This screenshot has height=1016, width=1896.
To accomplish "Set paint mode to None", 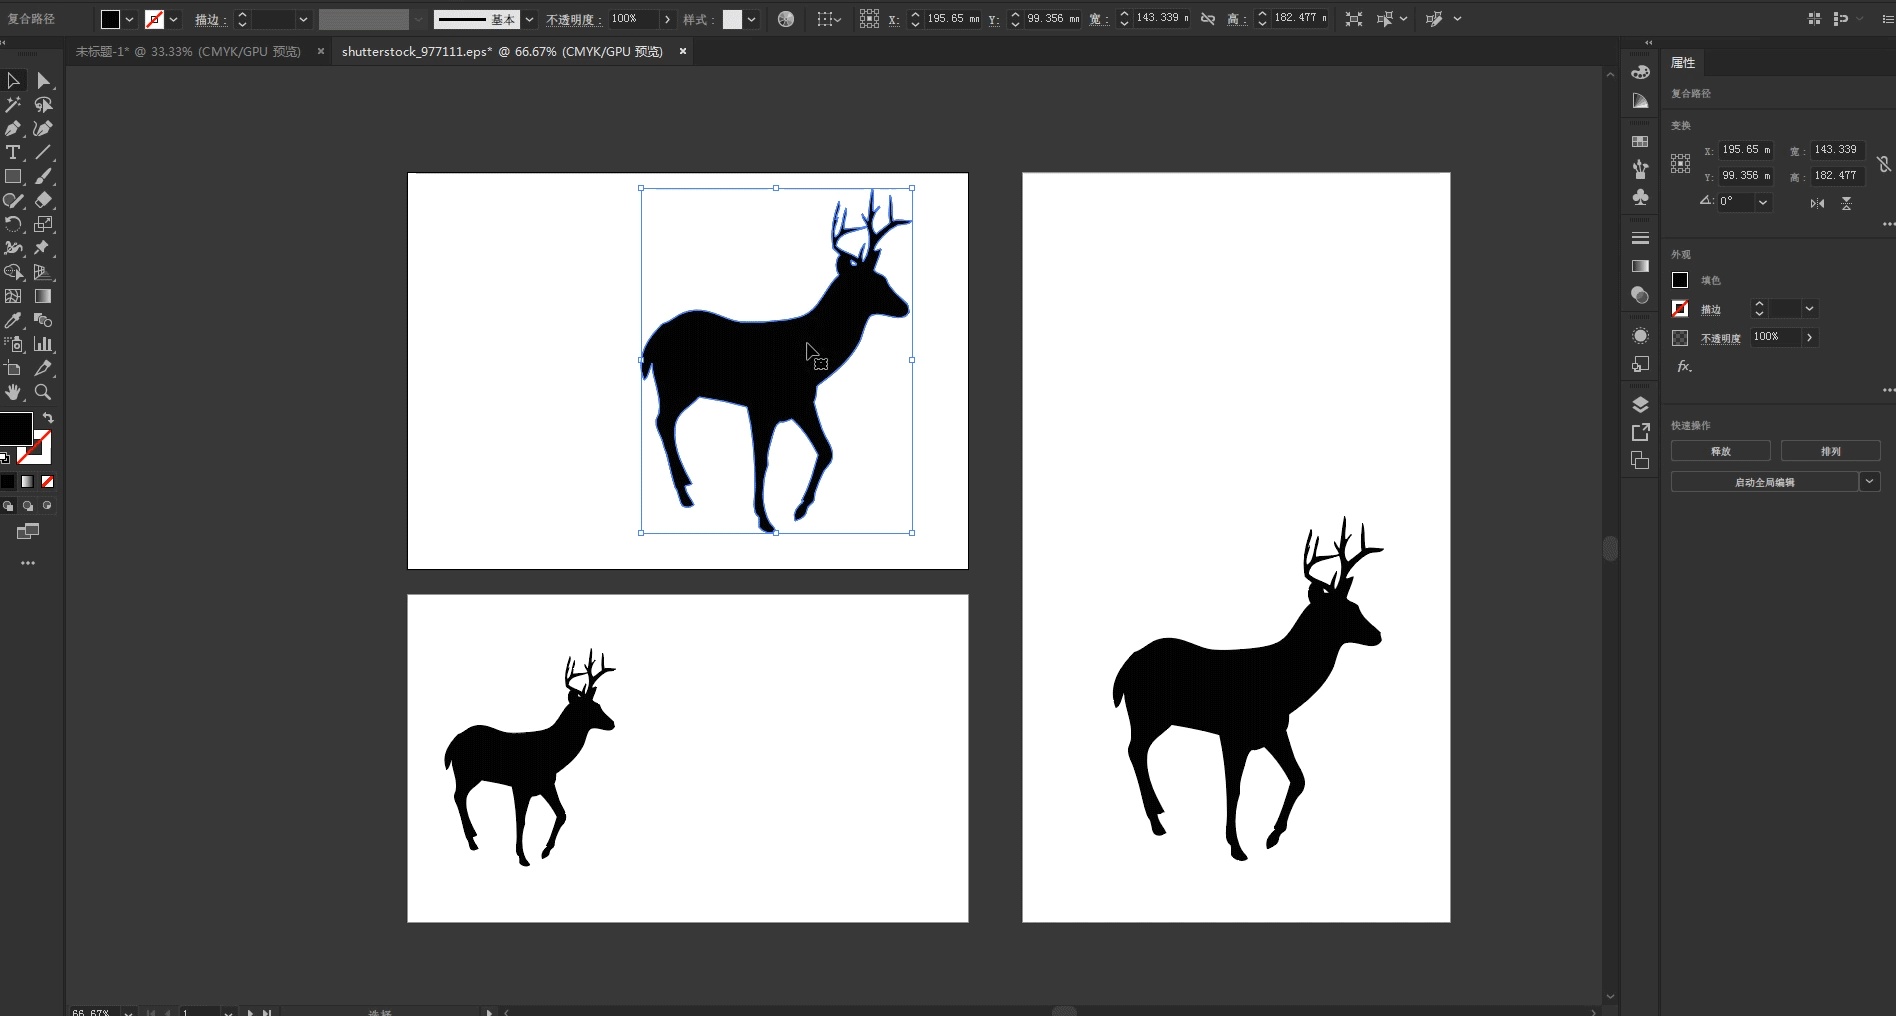I will pyautogui.click(x=47, y=482).
